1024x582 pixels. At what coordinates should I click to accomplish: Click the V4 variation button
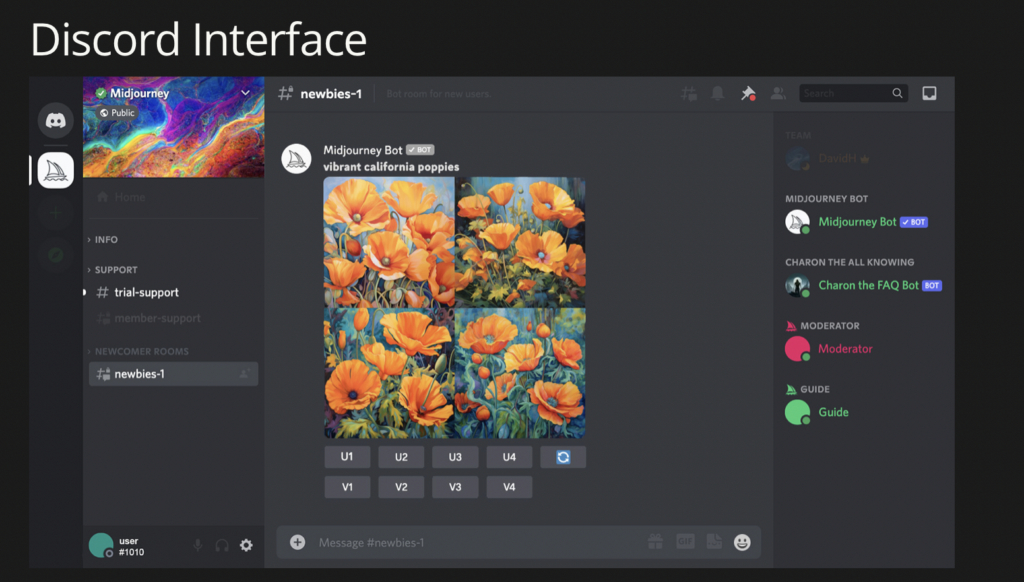pos(509,487)
